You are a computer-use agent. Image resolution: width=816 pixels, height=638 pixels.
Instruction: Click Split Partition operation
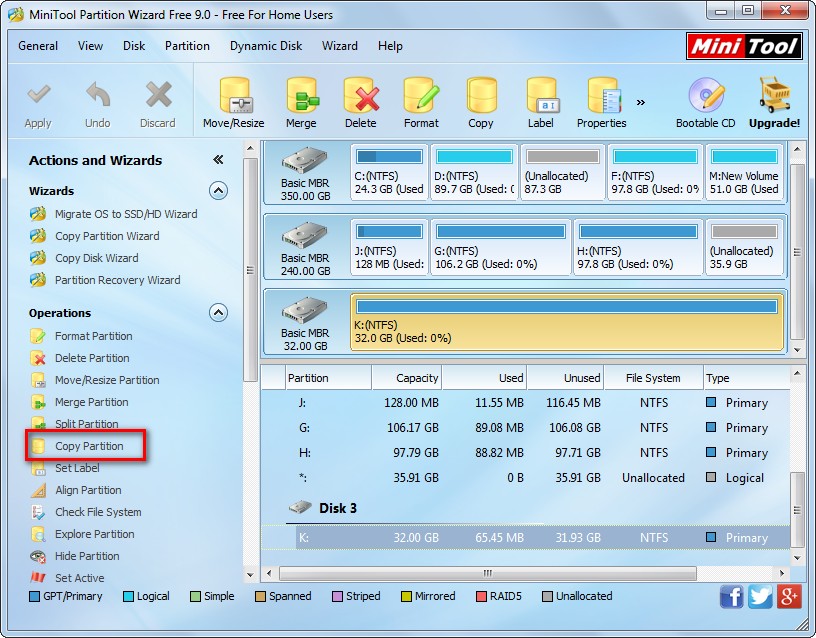tap(74, 424)
